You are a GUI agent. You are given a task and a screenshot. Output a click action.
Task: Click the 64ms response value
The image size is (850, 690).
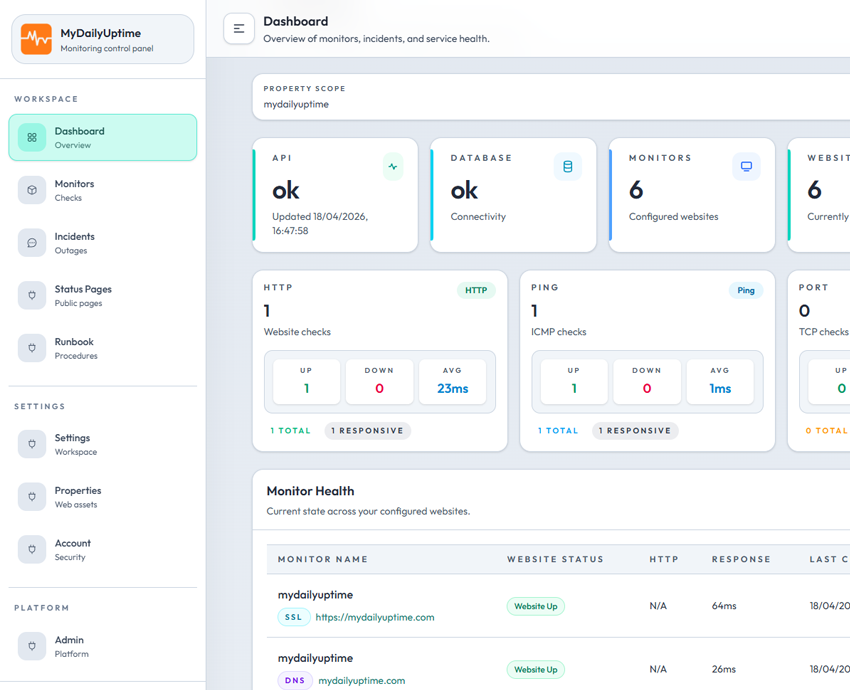(724, 606)
